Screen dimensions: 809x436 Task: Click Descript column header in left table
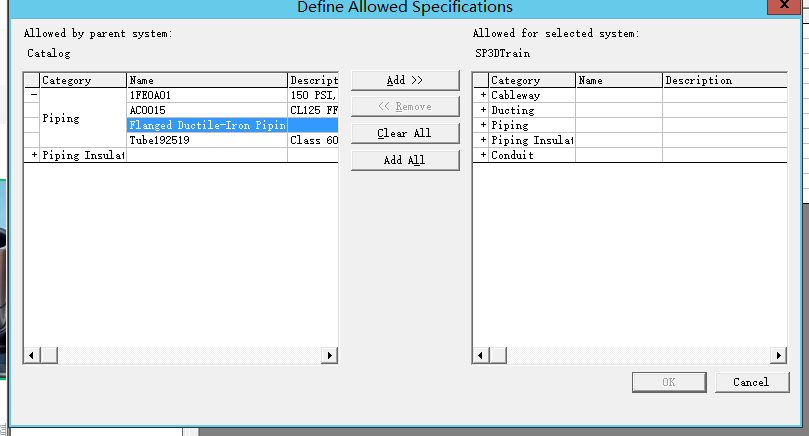[313, 80]
